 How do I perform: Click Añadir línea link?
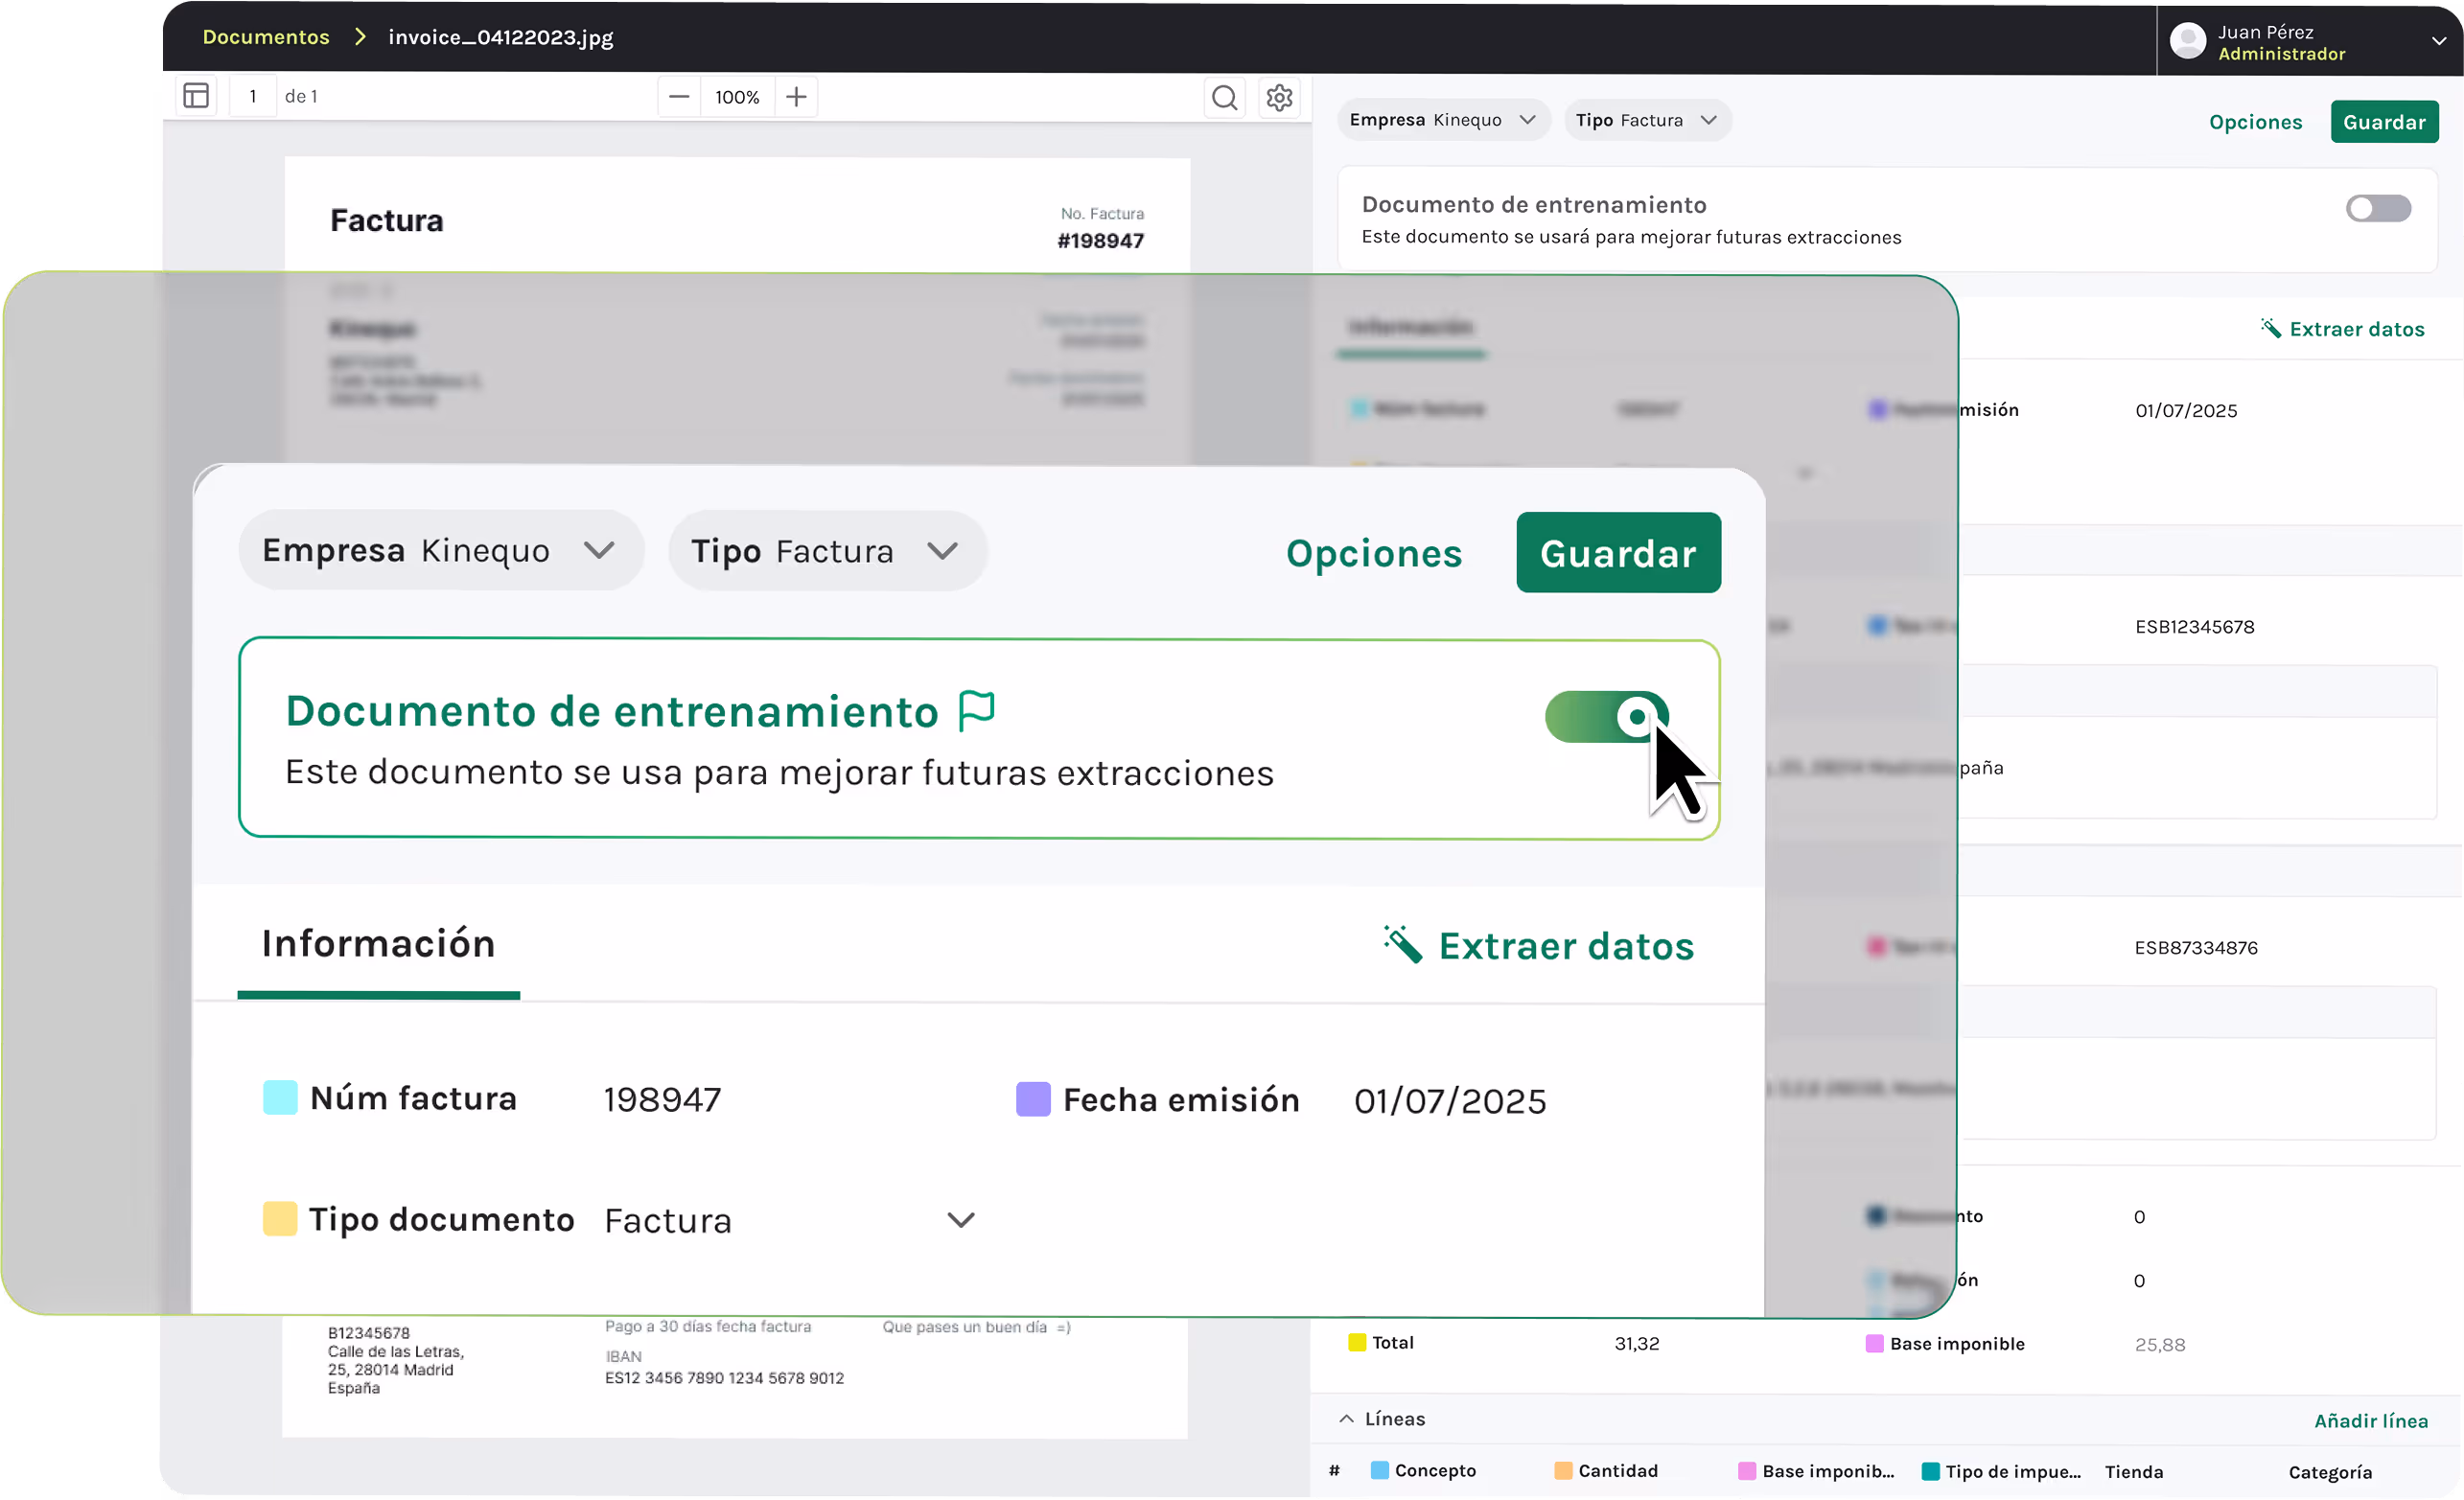click(x=2370, y=1421)
